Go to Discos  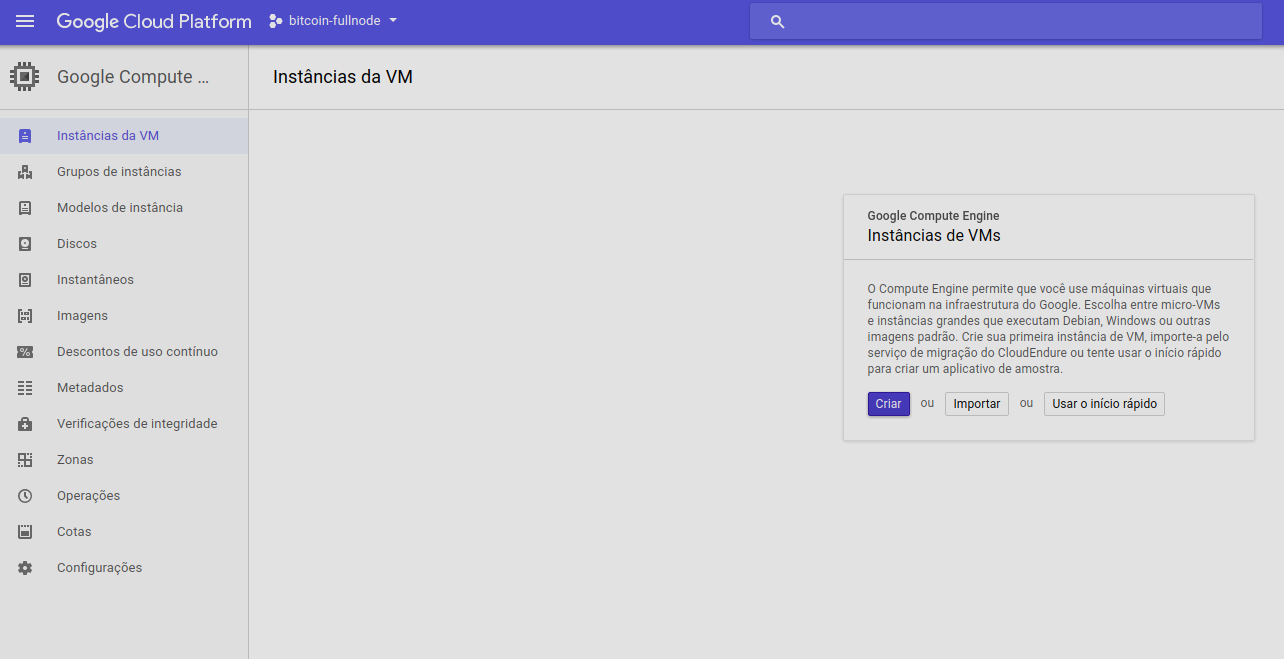click(x=124, y=244)
